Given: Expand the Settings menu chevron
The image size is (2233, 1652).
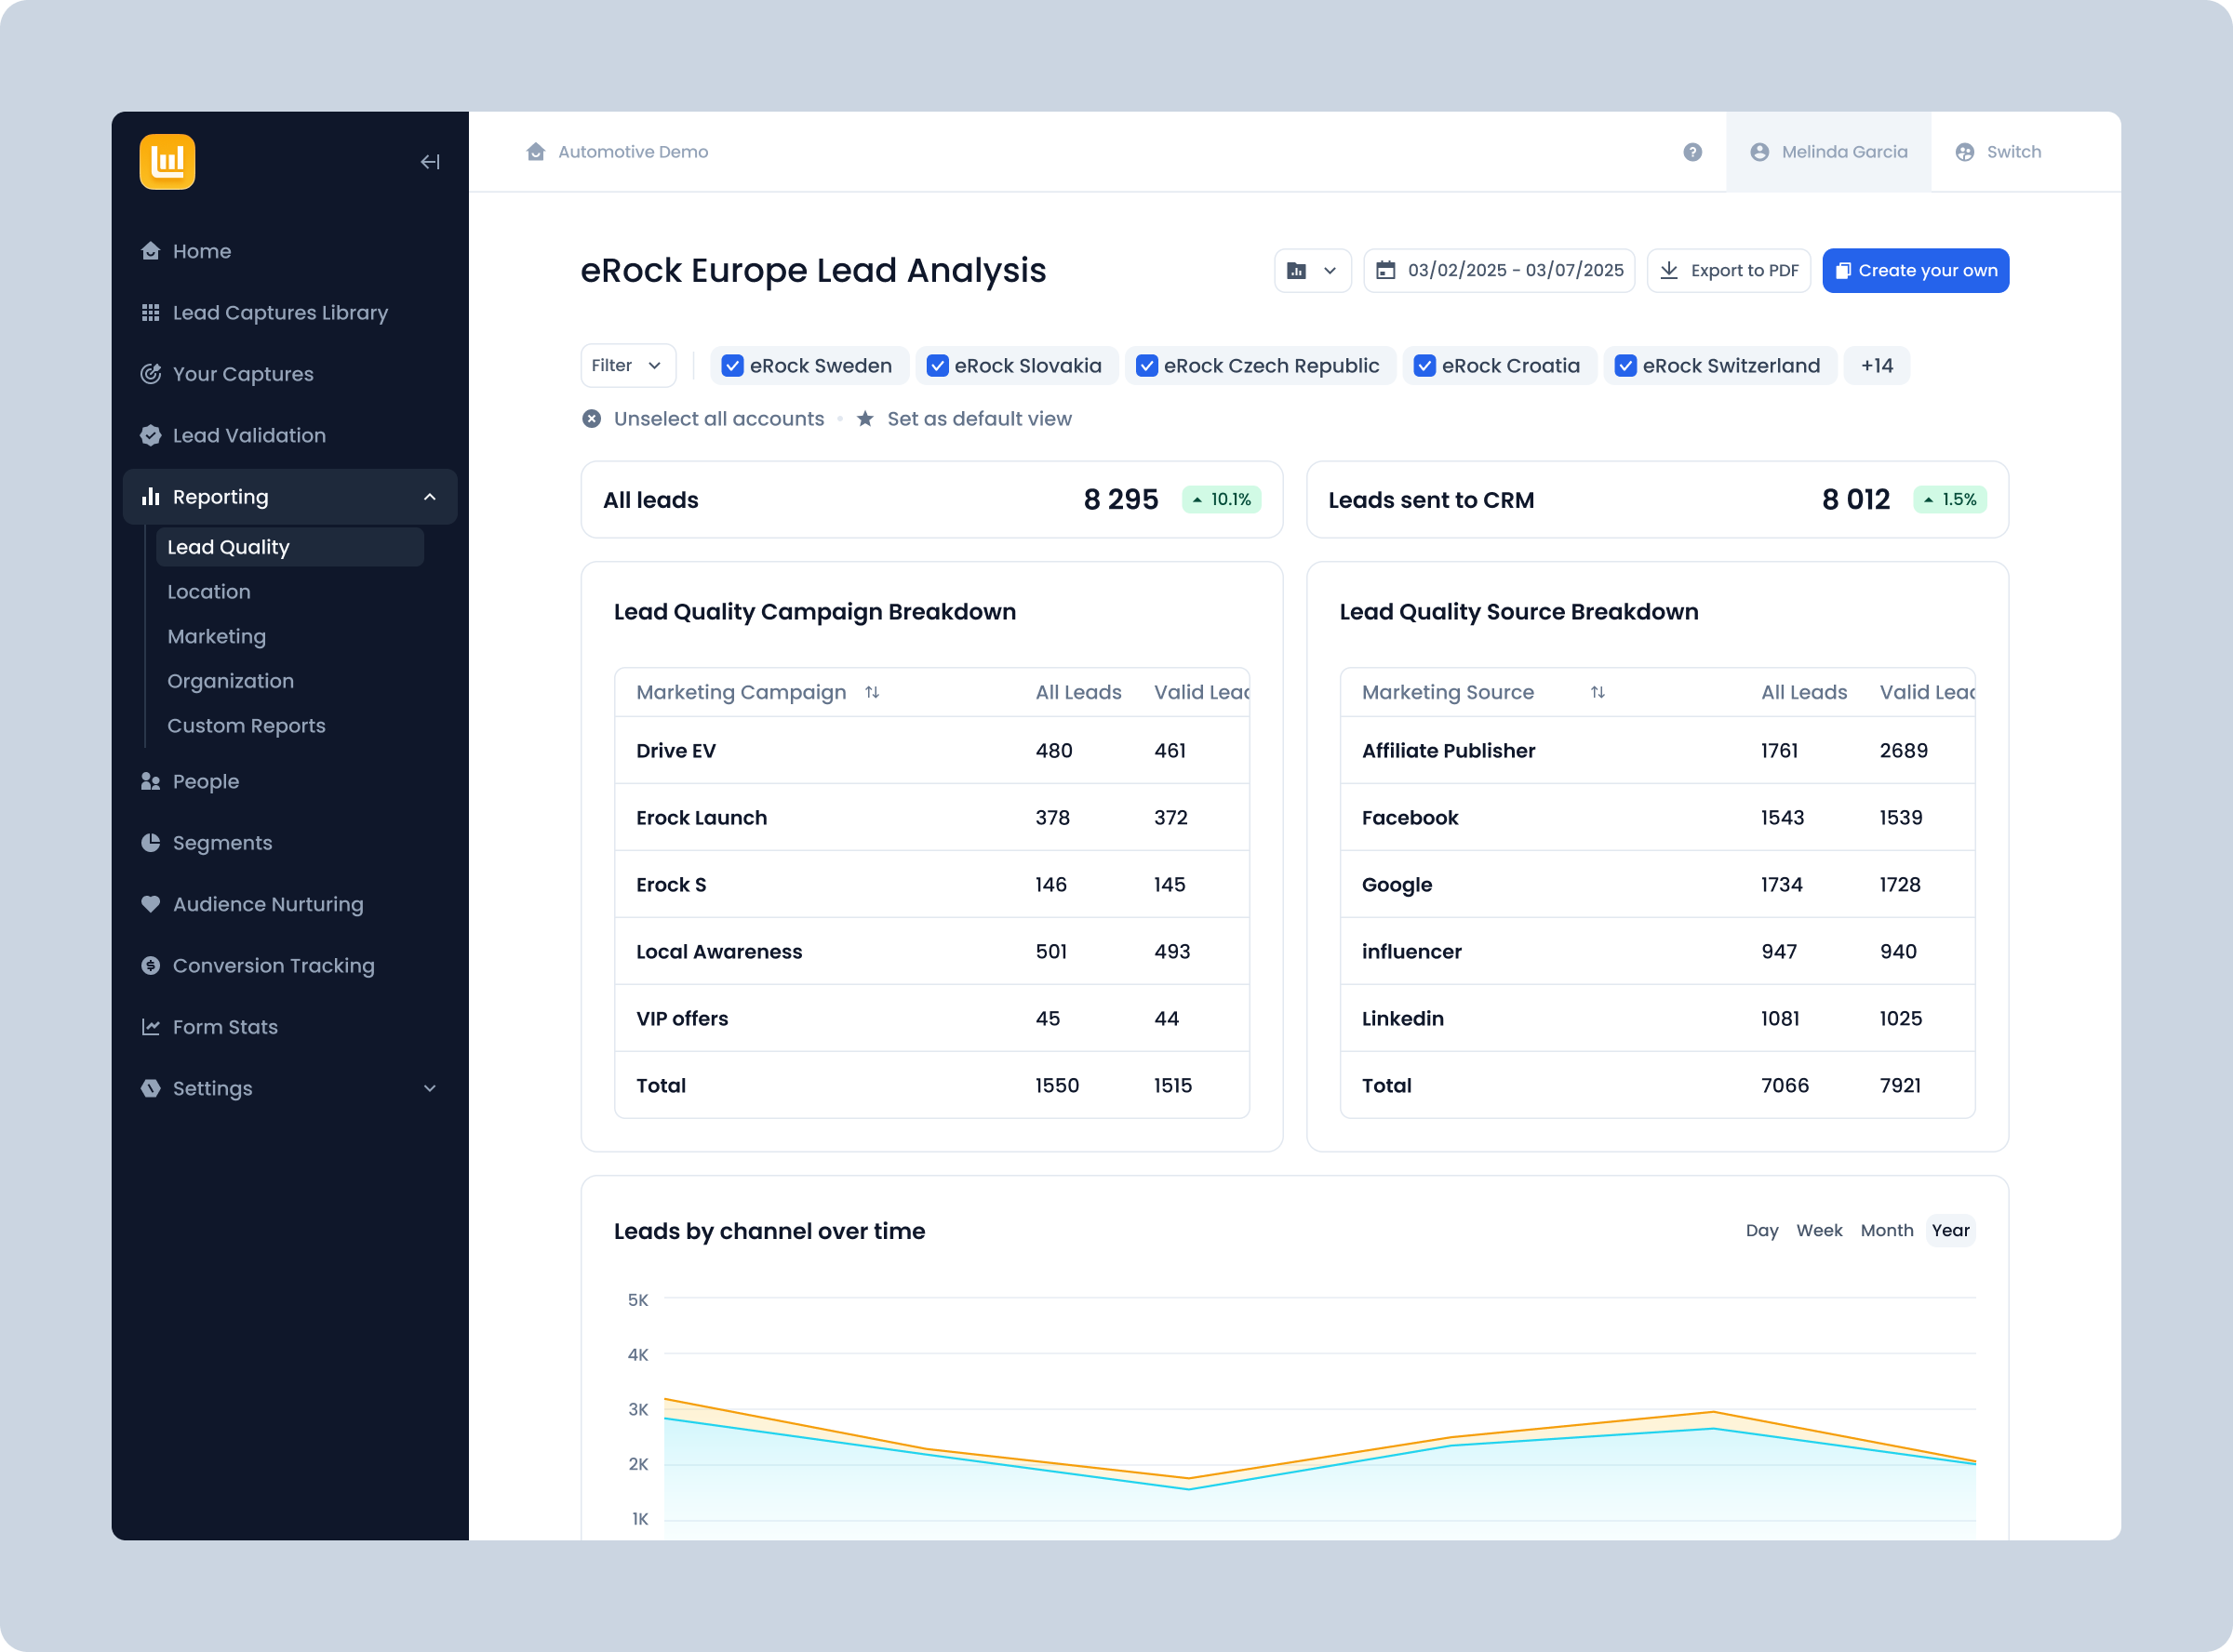Looking at the screenshot, I should pos(430,1088).
